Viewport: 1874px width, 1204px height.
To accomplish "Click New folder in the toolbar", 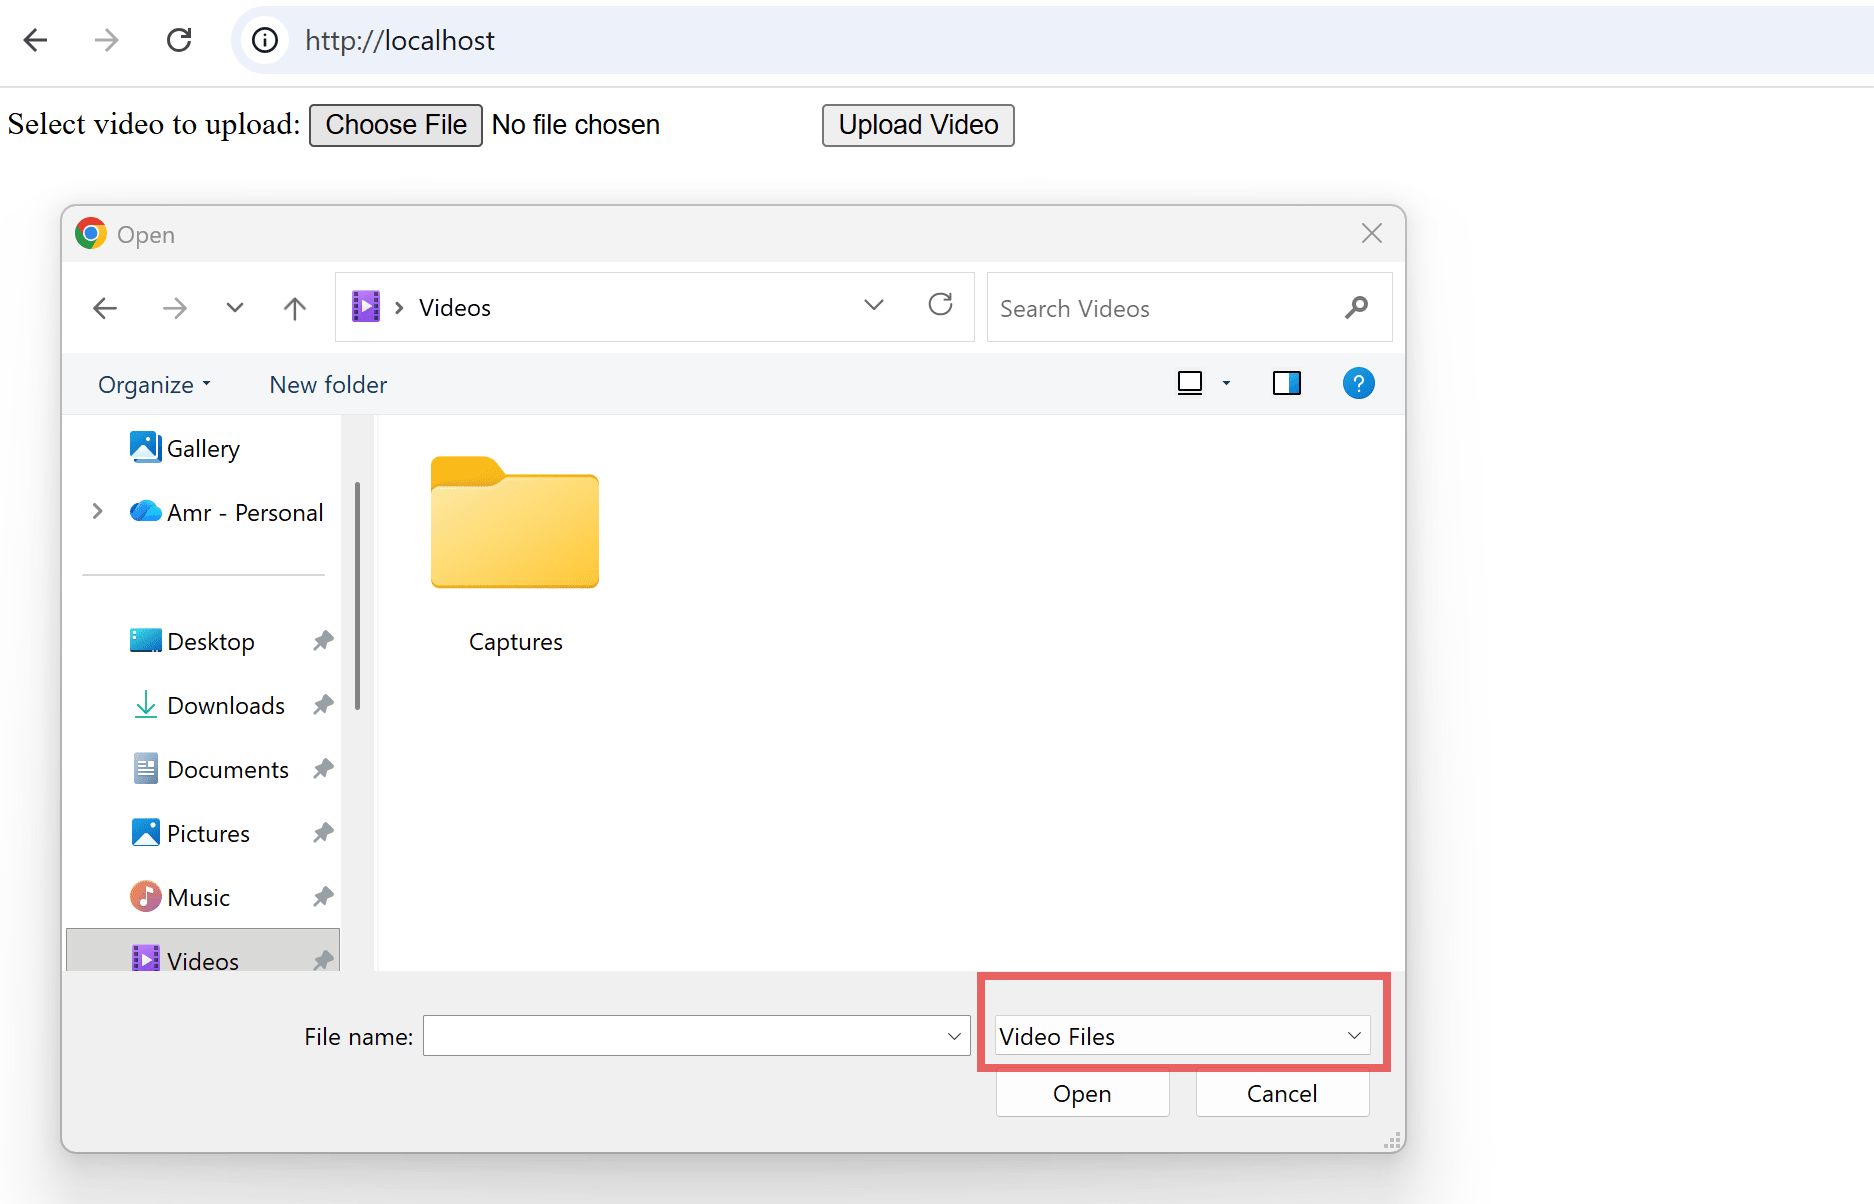I will (328, 385).
